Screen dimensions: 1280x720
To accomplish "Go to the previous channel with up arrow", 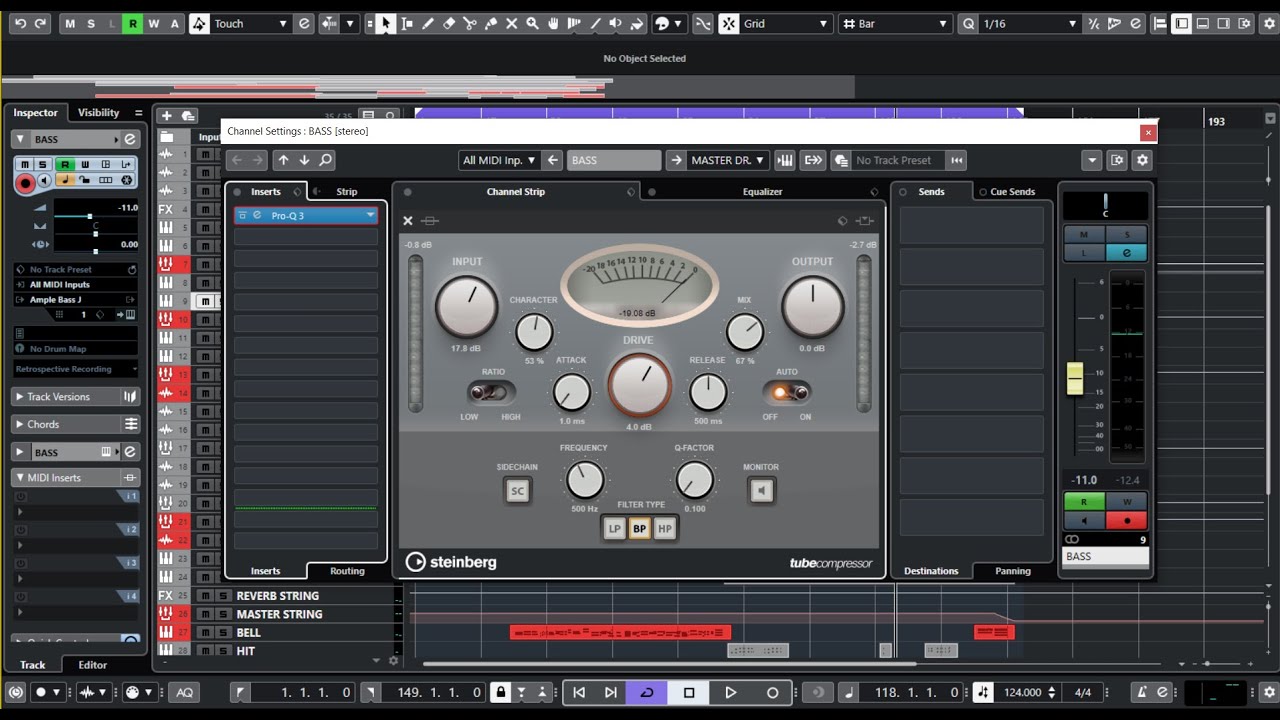I will pos(284,160).
